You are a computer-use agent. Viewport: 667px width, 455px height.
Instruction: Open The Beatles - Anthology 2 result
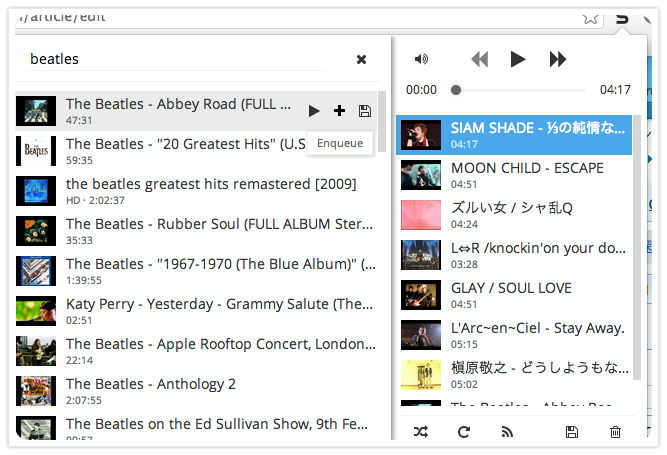196,391
